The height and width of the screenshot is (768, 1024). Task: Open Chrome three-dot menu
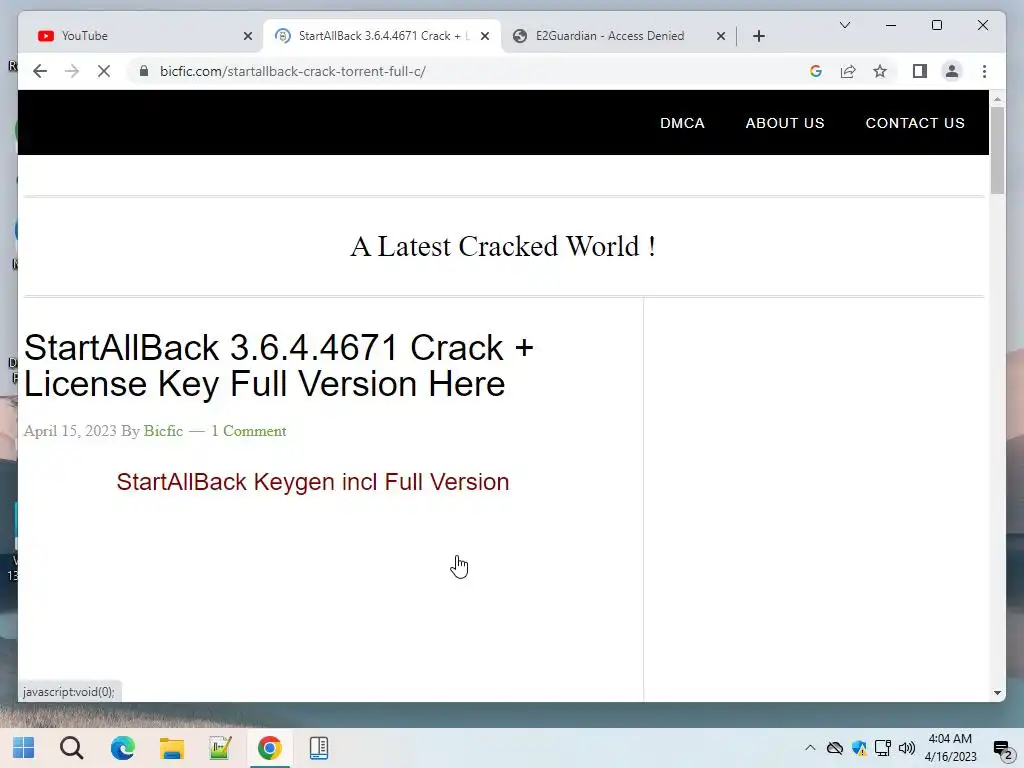(x=984, y=71)
